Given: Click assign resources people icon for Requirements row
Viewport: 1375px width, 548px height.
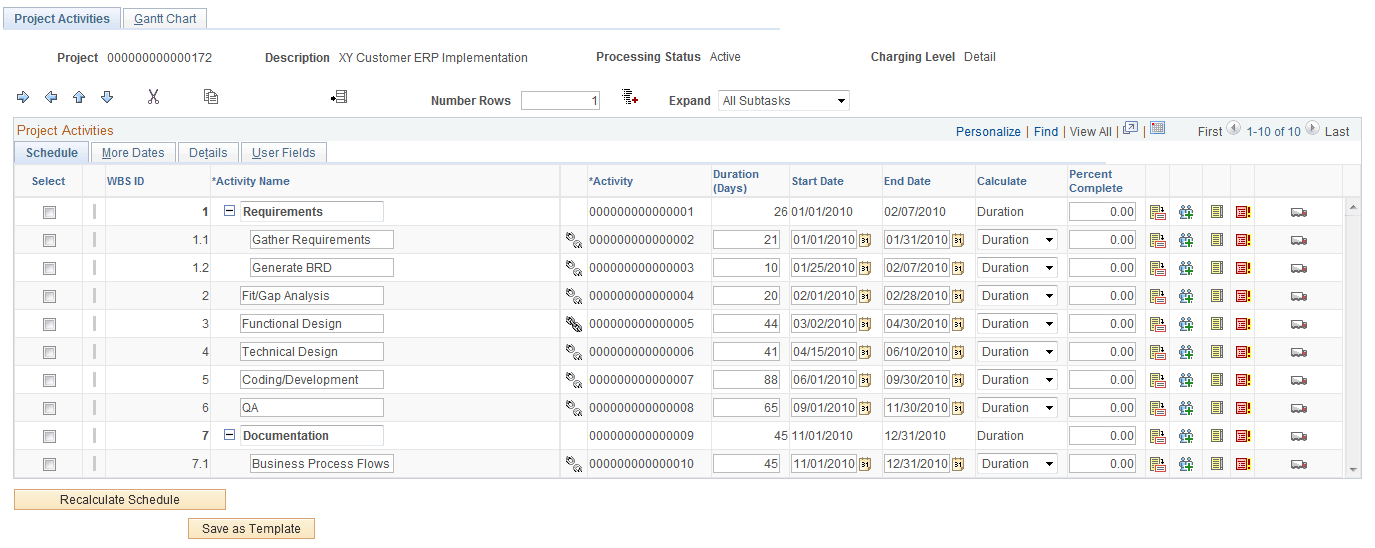Looking at the screenshot, I should coord(1186,212).
